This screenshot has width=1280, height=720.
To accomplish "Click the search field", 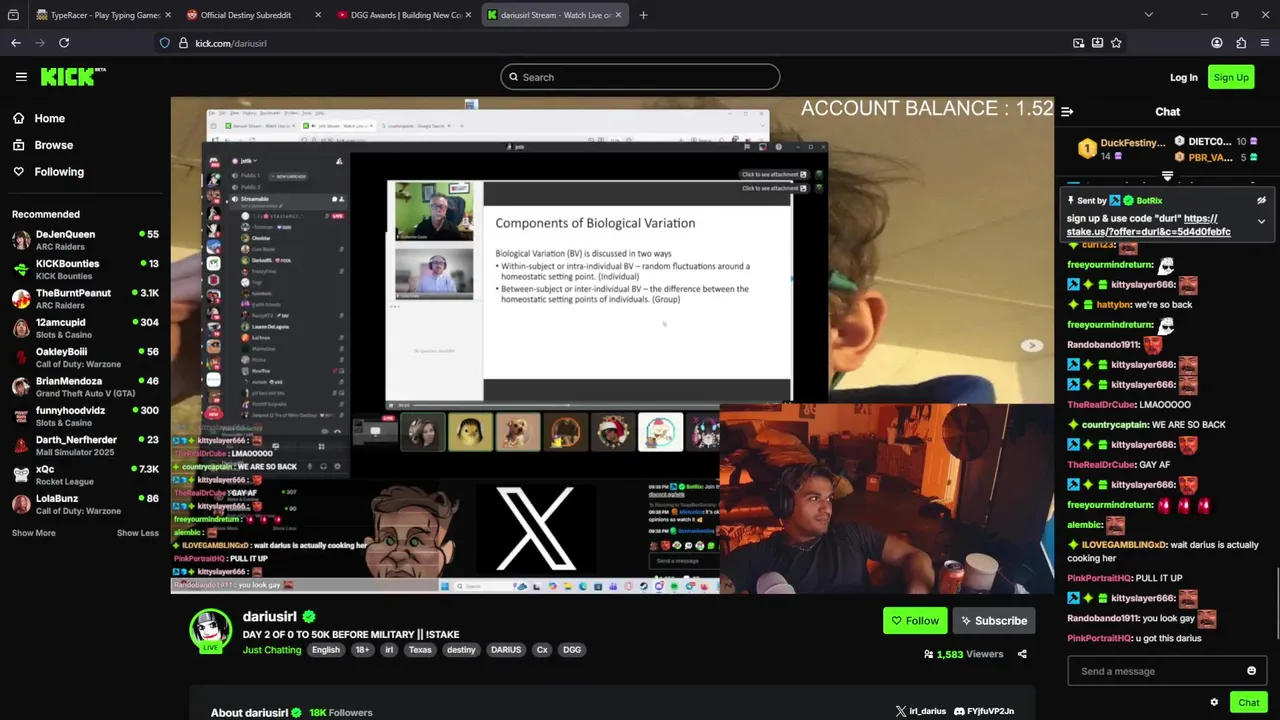I will [x=640, y=77].
